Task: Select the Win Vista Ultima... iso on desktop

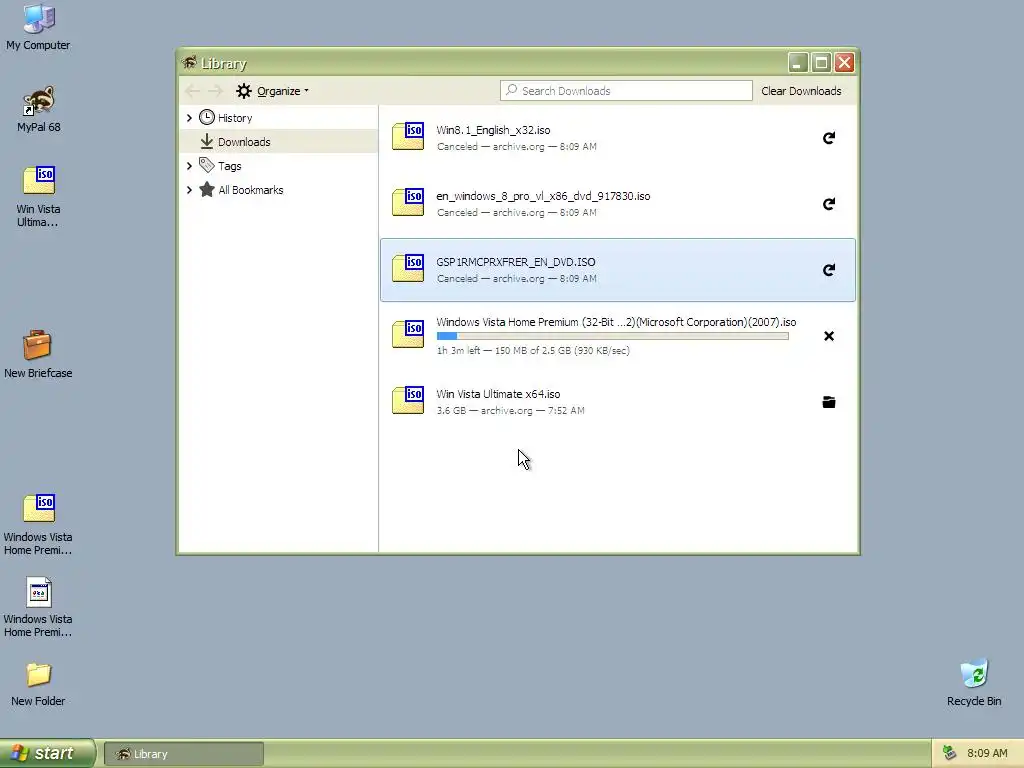Action: [x=38, y=197]
